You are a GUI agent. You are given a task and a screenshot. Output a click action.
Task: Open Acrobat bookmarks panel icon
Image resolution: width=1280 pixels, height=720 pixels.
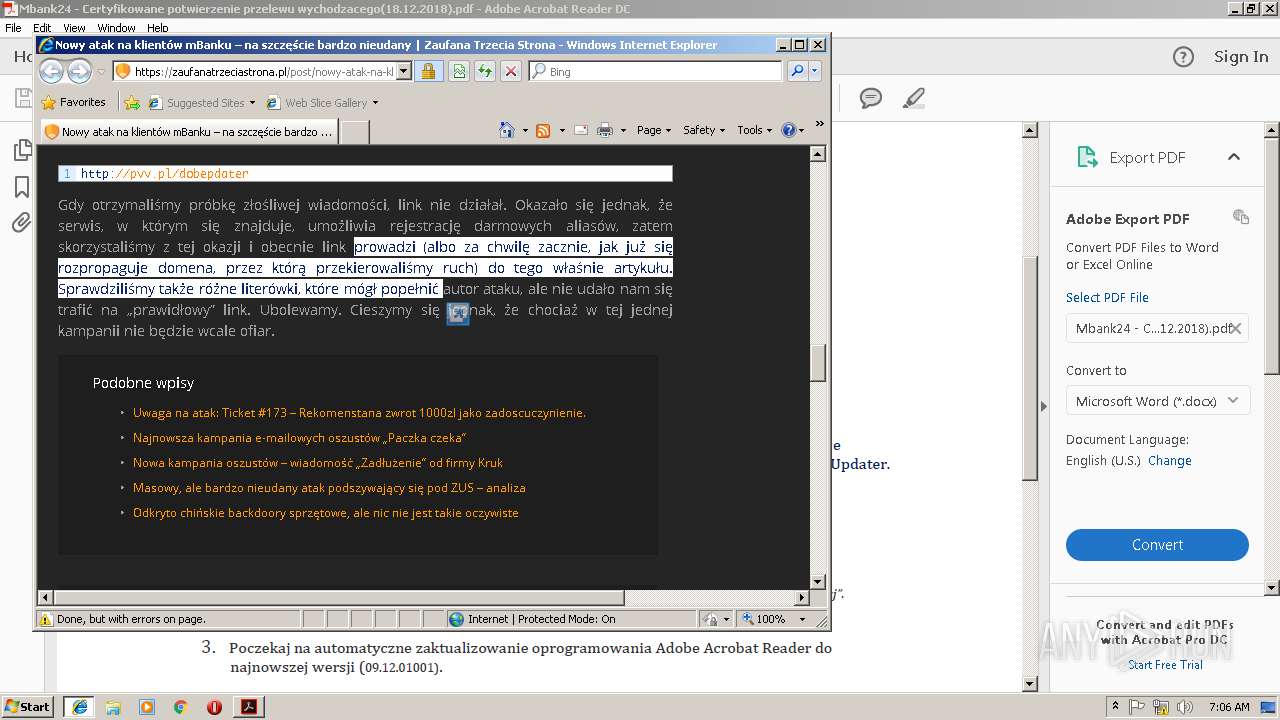click(x=21, y=187)
